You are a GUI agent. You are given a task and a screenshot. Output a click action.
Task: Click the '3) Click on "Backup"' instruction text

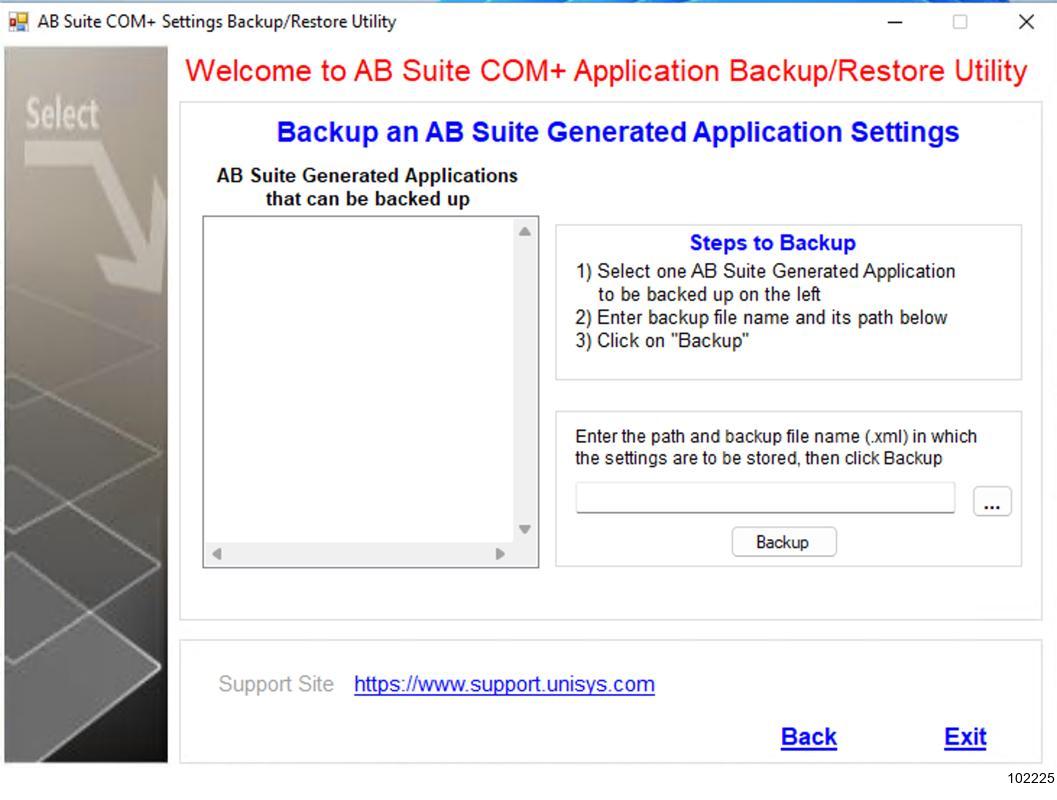pos(661,340)
